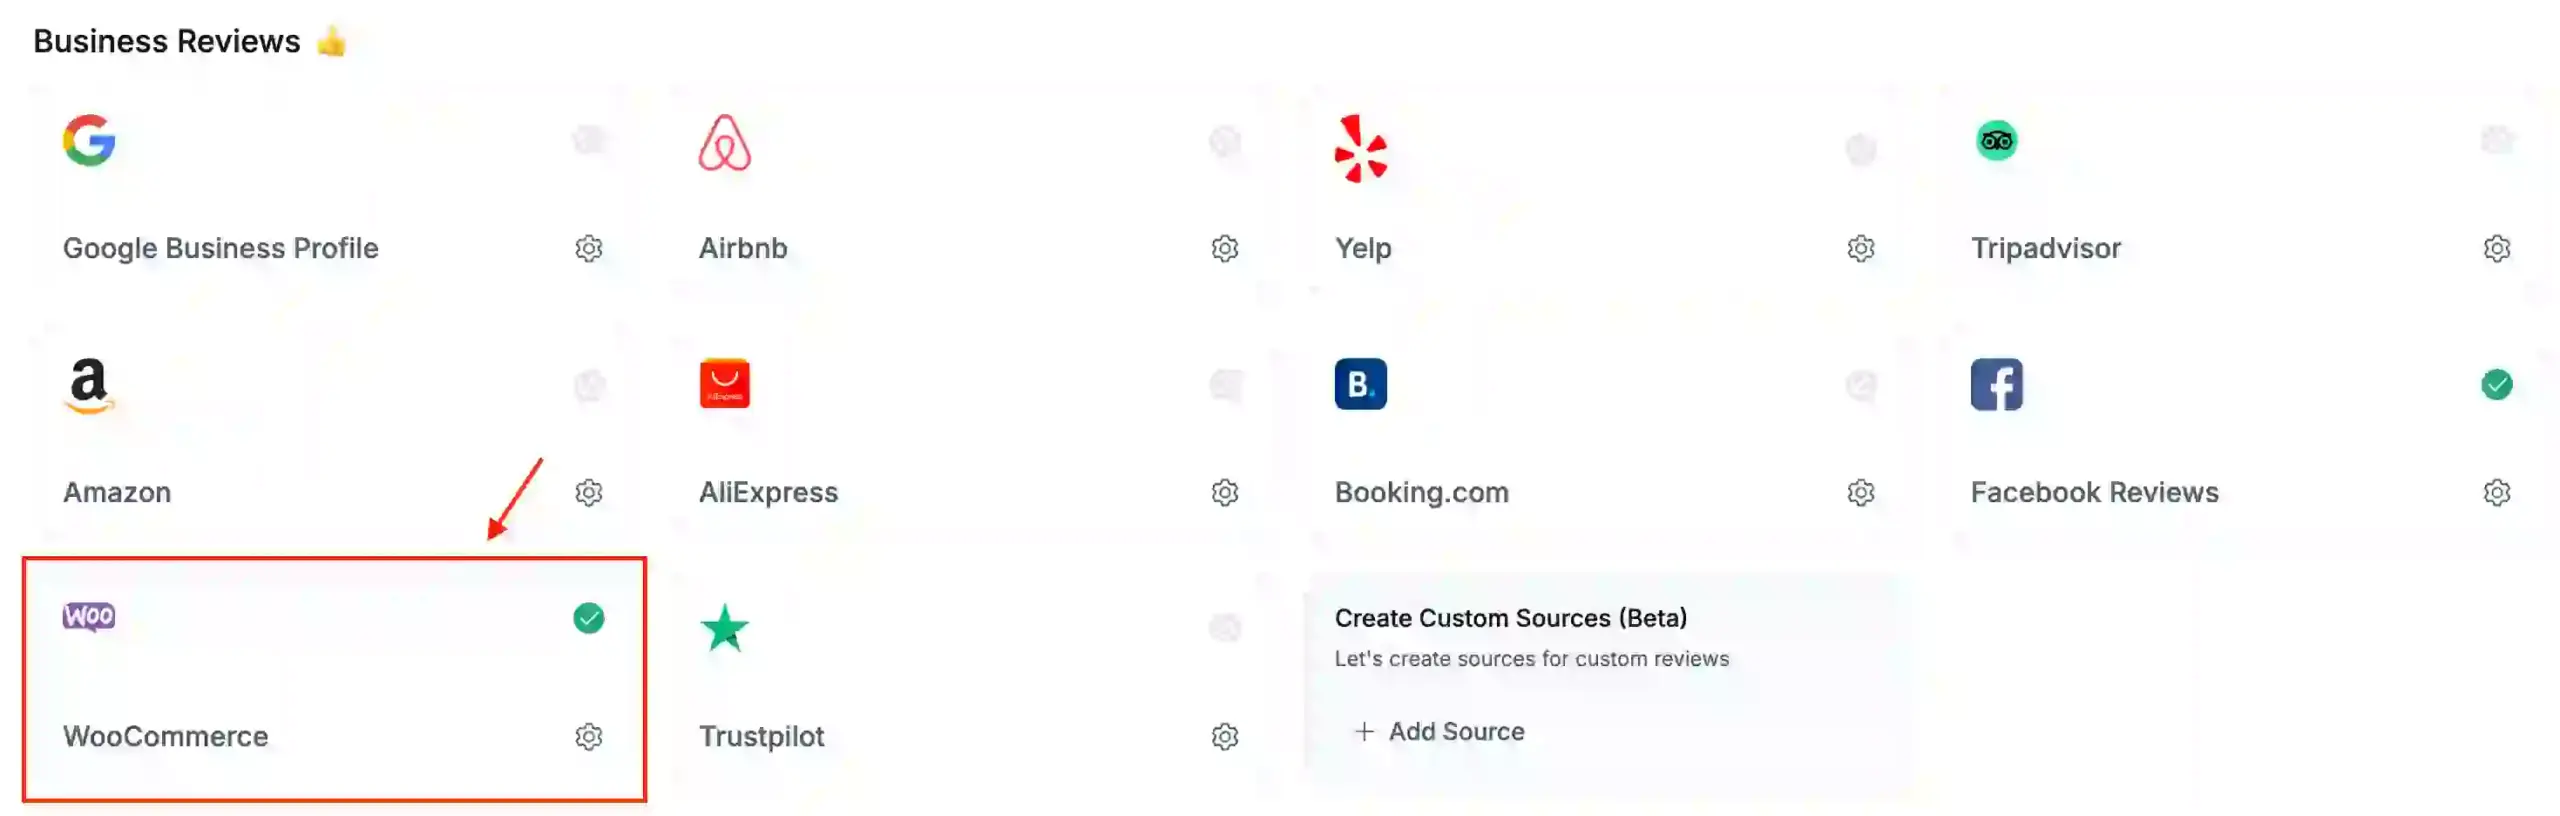Screen dimensions: 2560x816
Task: Click the Tripadvisor owl icon
Action: tap(1996, 141)
